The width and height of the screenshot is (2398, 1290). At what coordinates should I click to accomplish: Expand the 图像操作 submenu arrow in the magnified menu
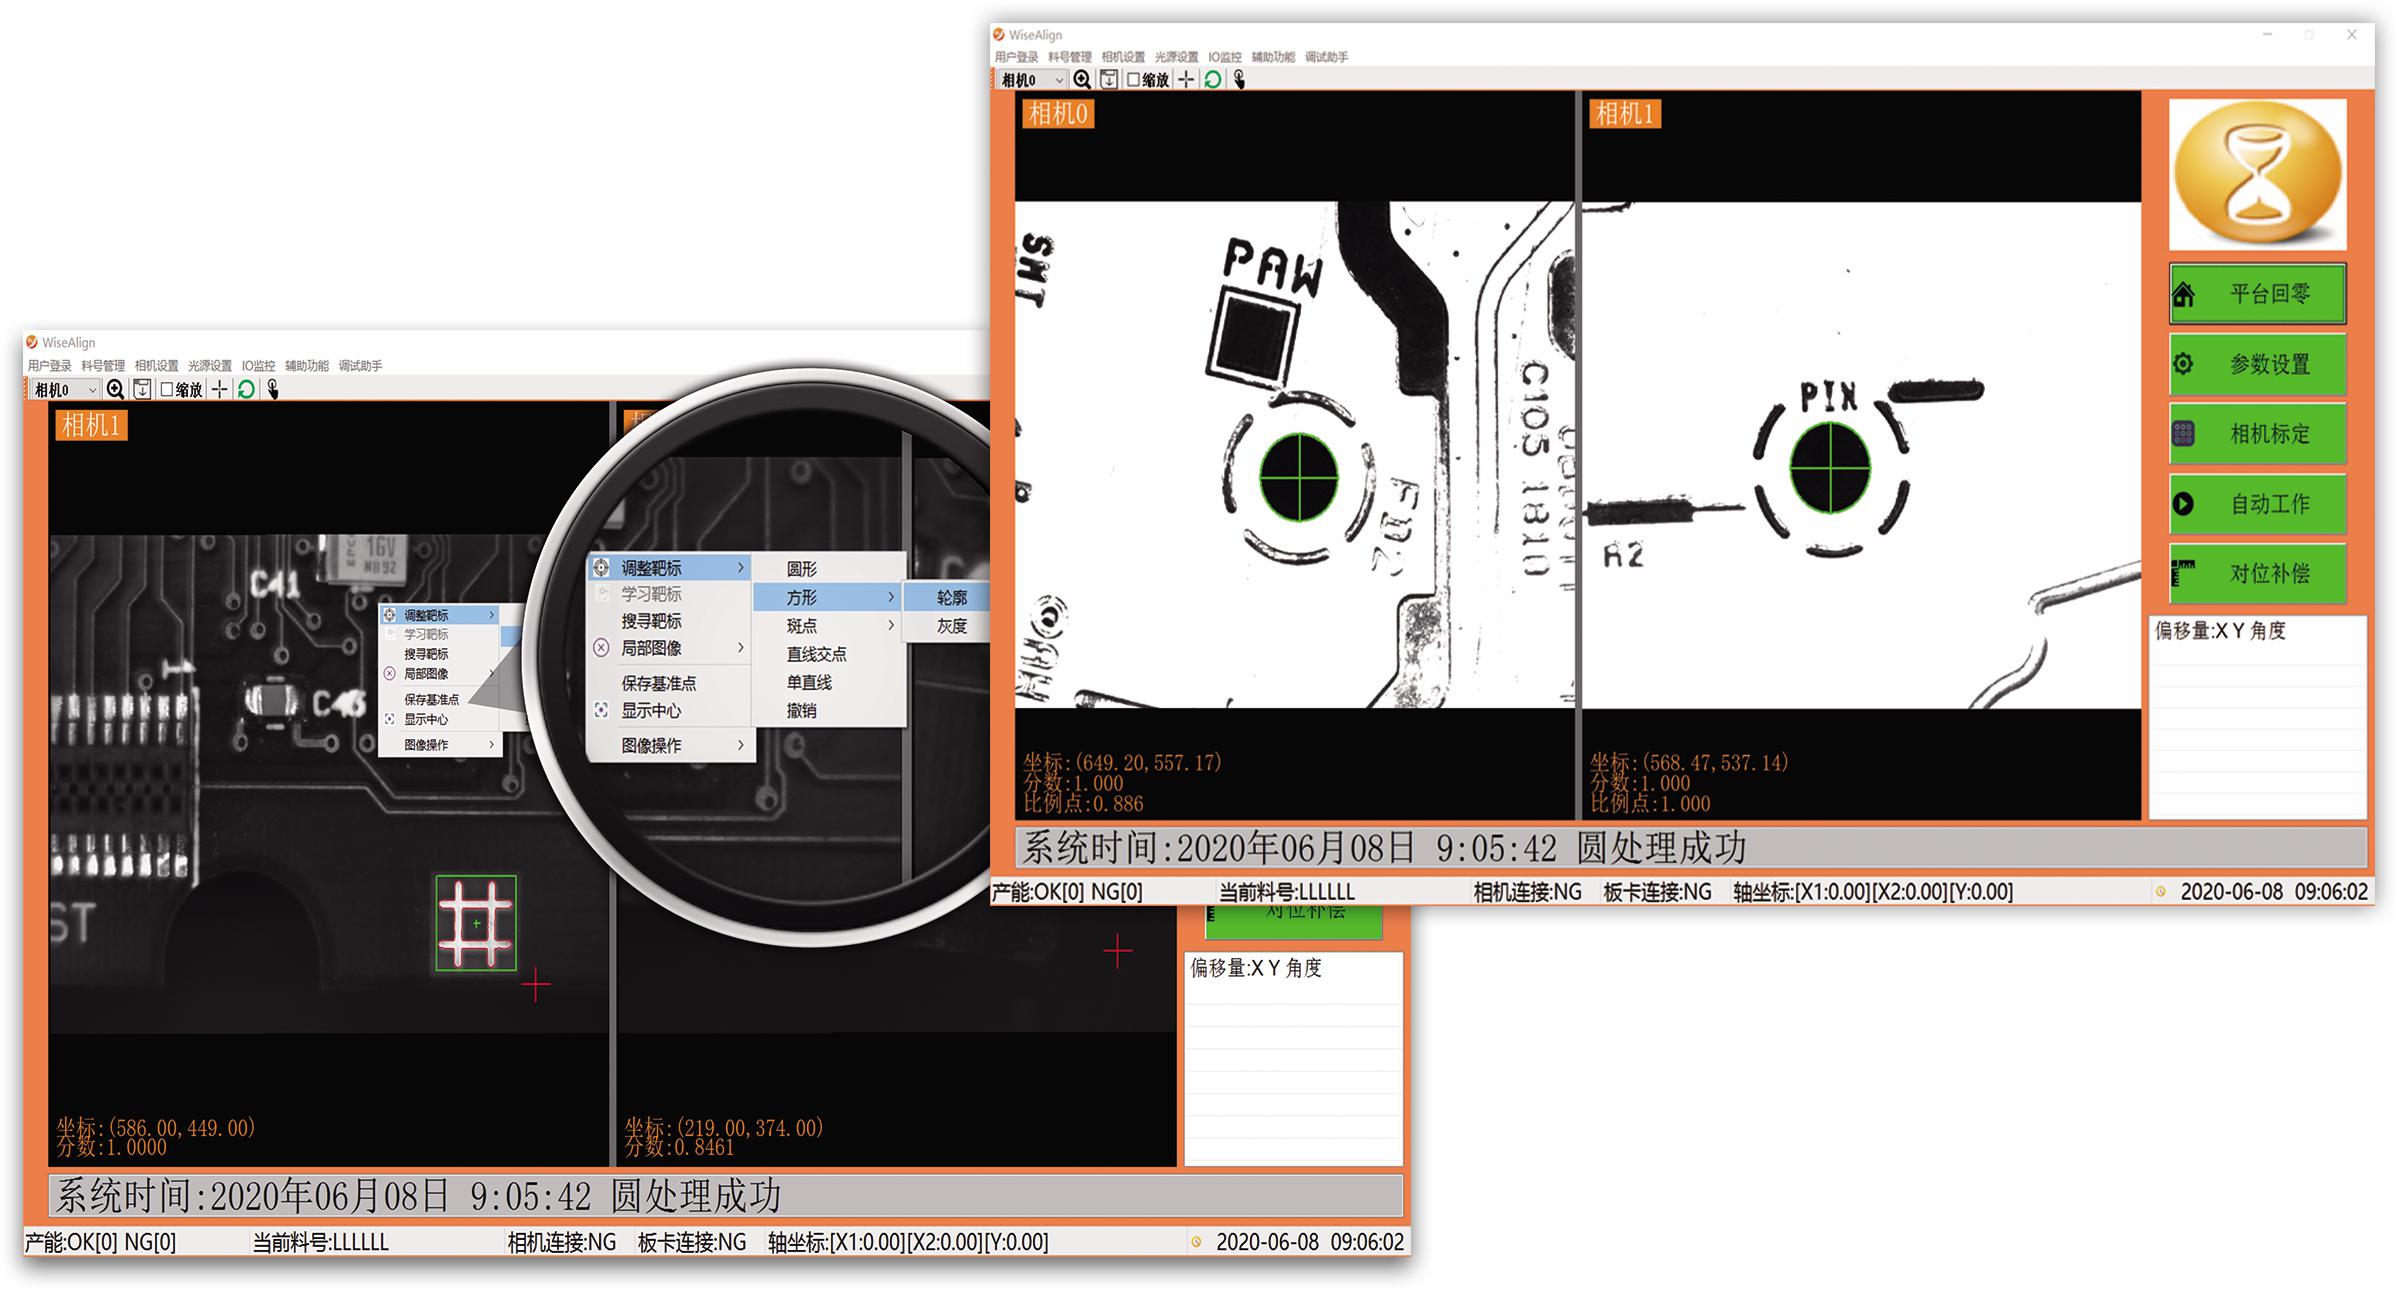[x=740, y=745]
